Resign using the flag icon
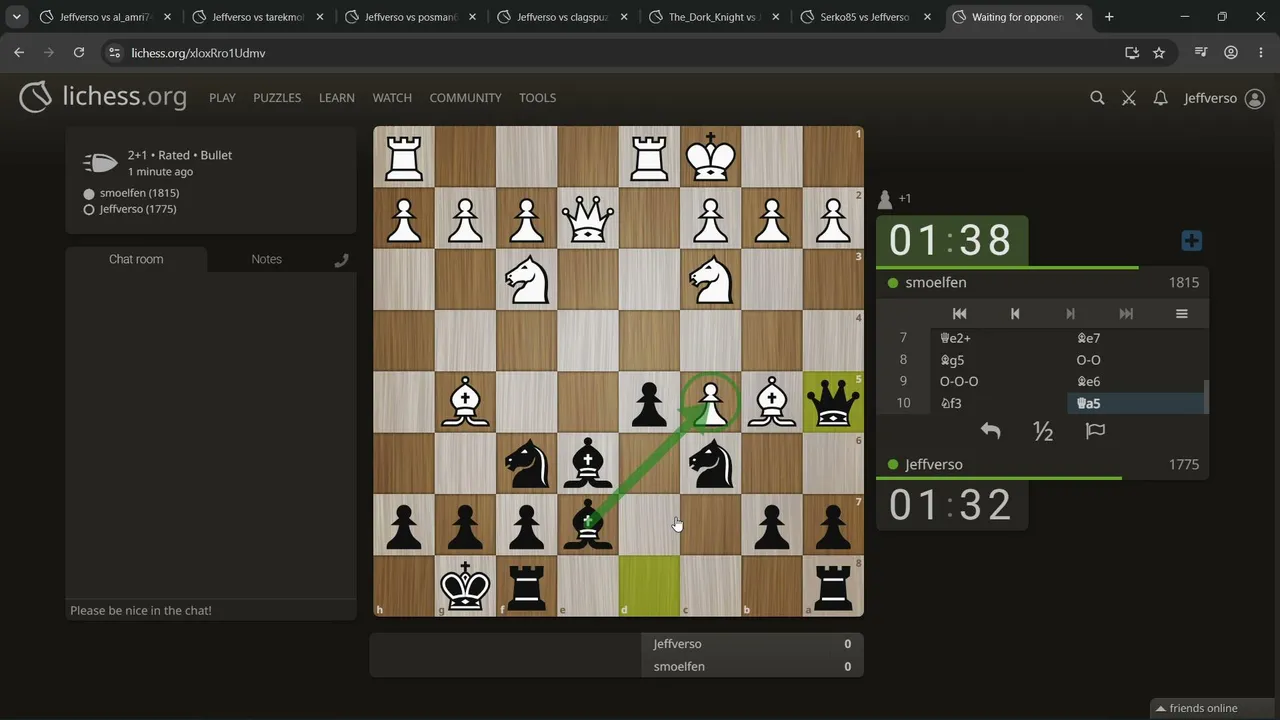The width and height of the screenshot is (1280, 720). pos(1095,431)
